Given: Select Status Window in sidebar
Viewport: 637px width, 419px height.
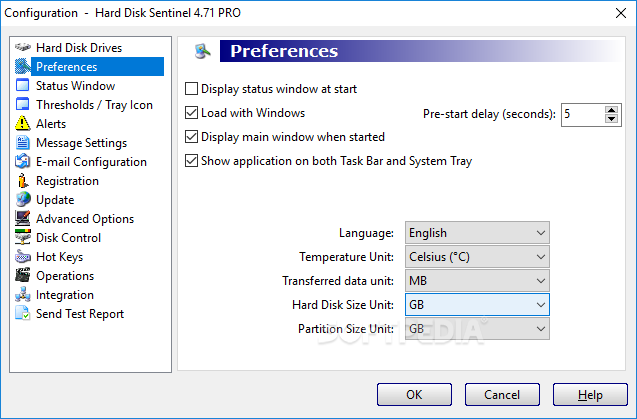Looking at the screenshot, I should coord(76,86).
